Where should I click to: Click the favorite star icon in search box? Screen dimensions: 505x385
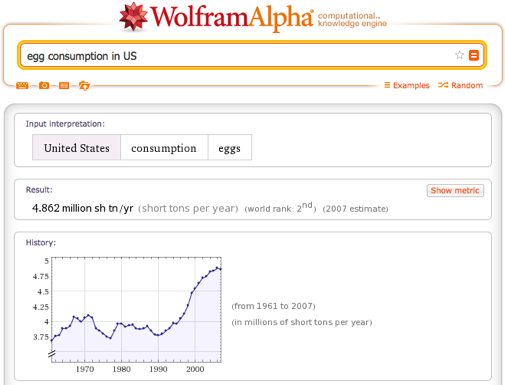pyautogui.click(x=459, y=55)
